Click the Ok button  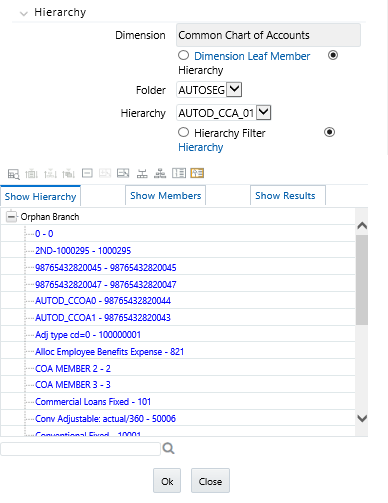[167, 481]
